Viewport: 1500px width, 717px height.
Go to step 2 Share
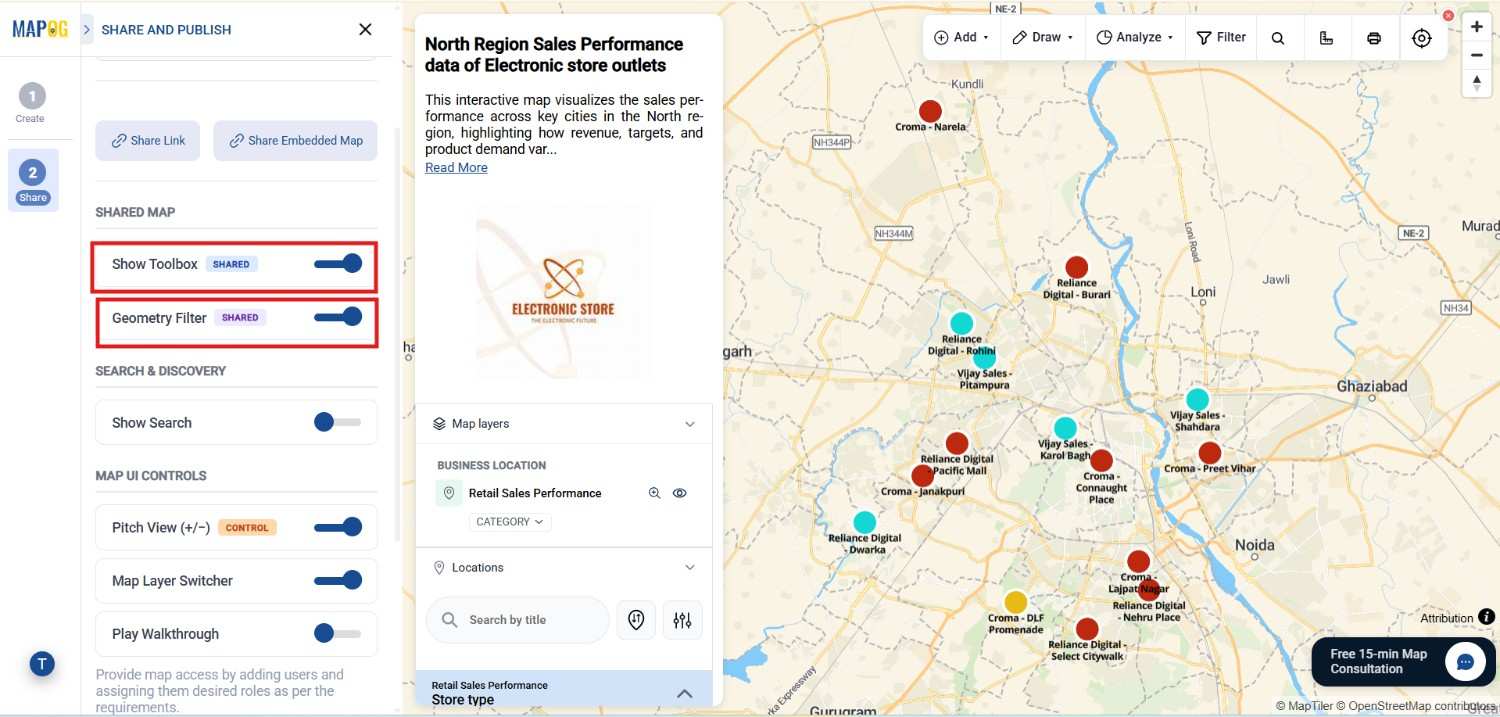point(33,180)
